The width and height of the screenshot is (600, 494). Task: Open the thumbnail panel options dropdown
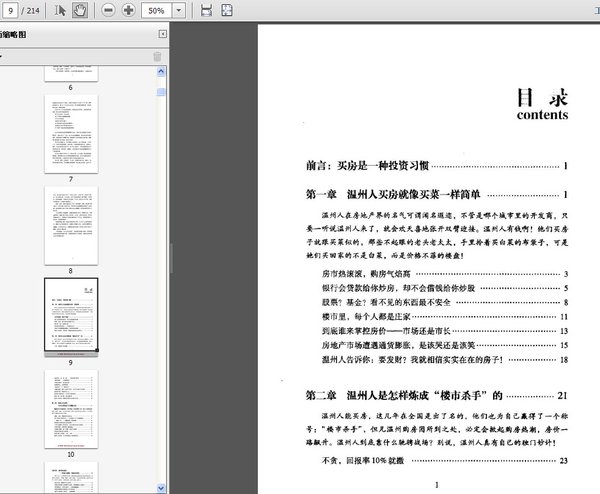[x=2, y=57]
